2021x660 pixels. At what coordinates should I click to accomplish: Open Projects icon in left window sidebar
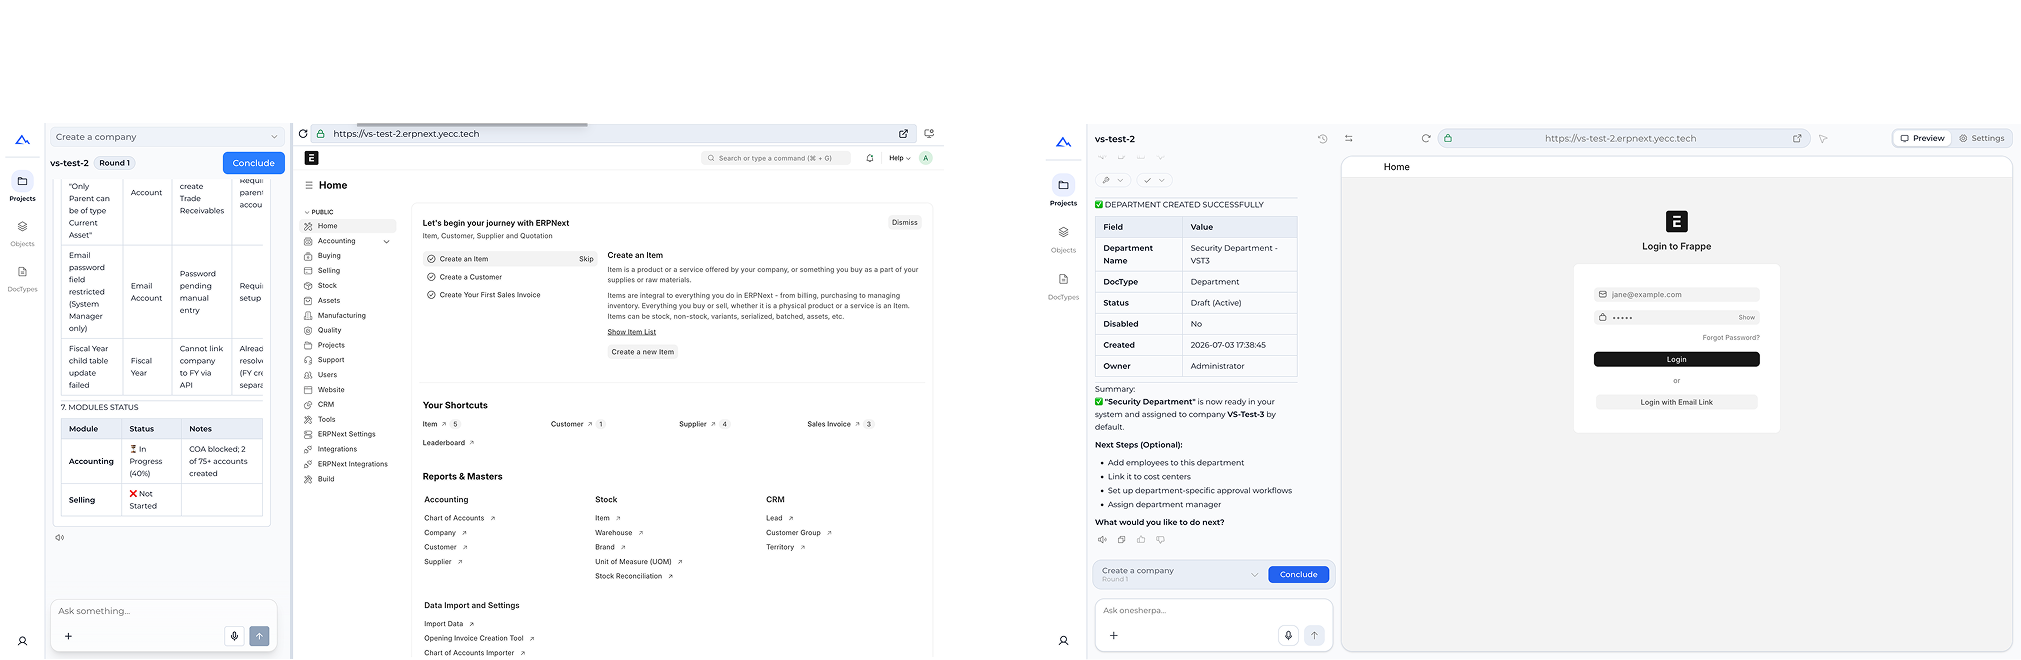click(x=22, y=181)
